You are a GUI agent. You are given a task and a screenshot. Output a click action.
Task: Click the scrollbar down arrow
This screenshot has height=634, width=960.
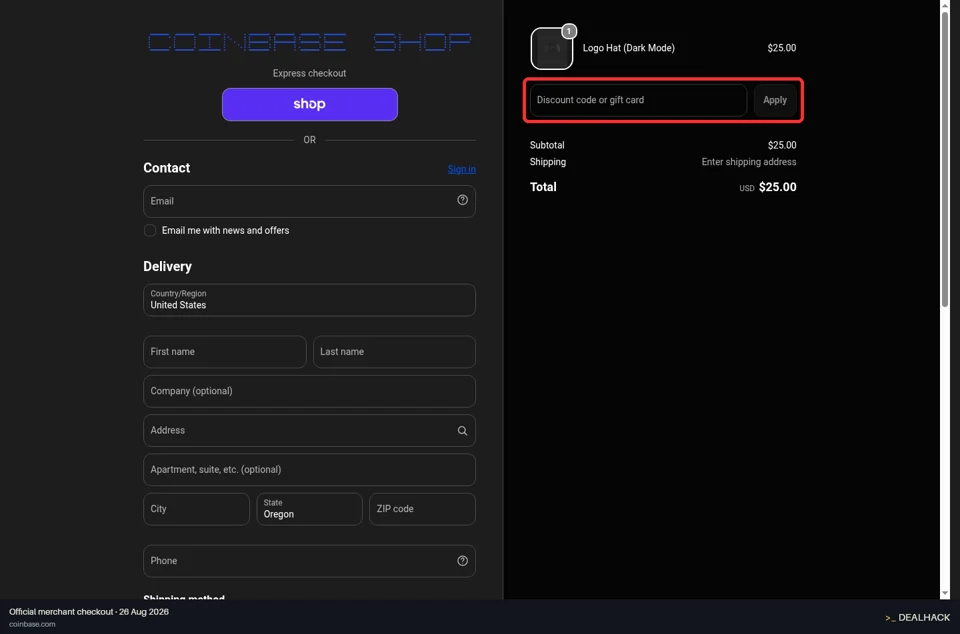coord(945,593)
